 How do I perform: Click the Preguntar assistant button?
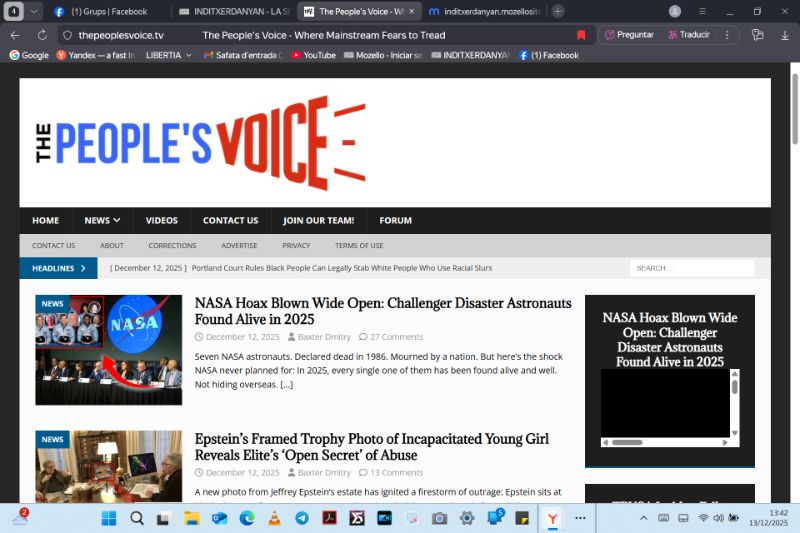630,34
